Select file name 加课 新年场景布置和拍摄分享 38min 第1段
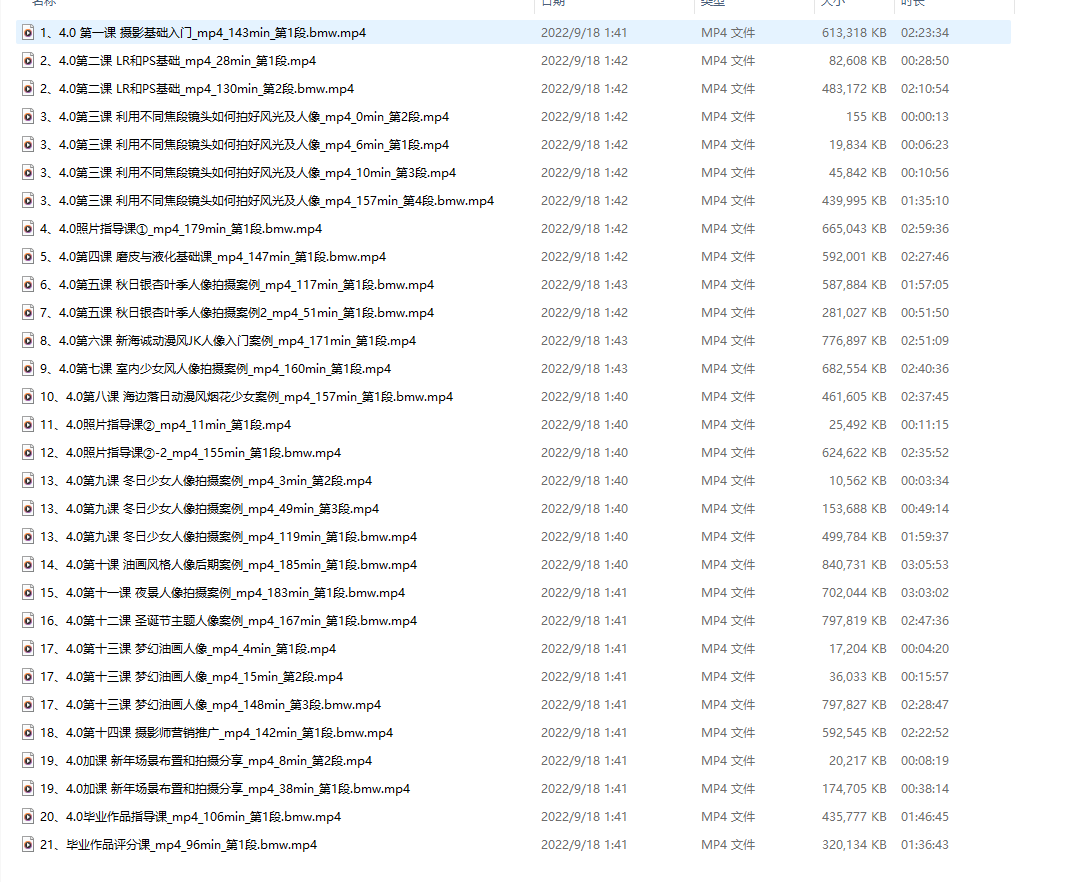 tap(225, 789)
